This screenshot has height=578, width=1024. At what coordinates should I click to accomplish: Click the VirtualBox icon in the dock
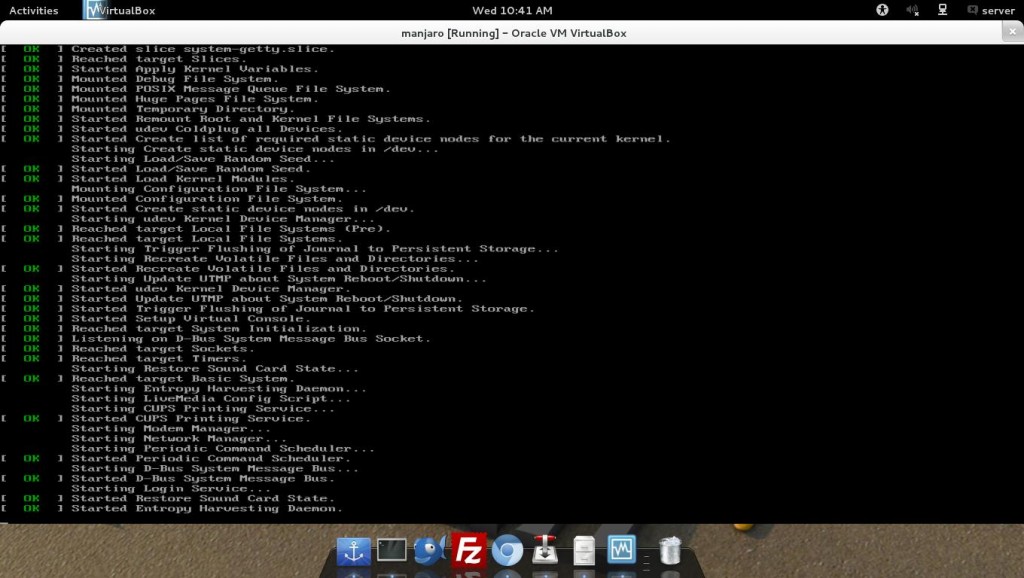(x=622, y=550)
